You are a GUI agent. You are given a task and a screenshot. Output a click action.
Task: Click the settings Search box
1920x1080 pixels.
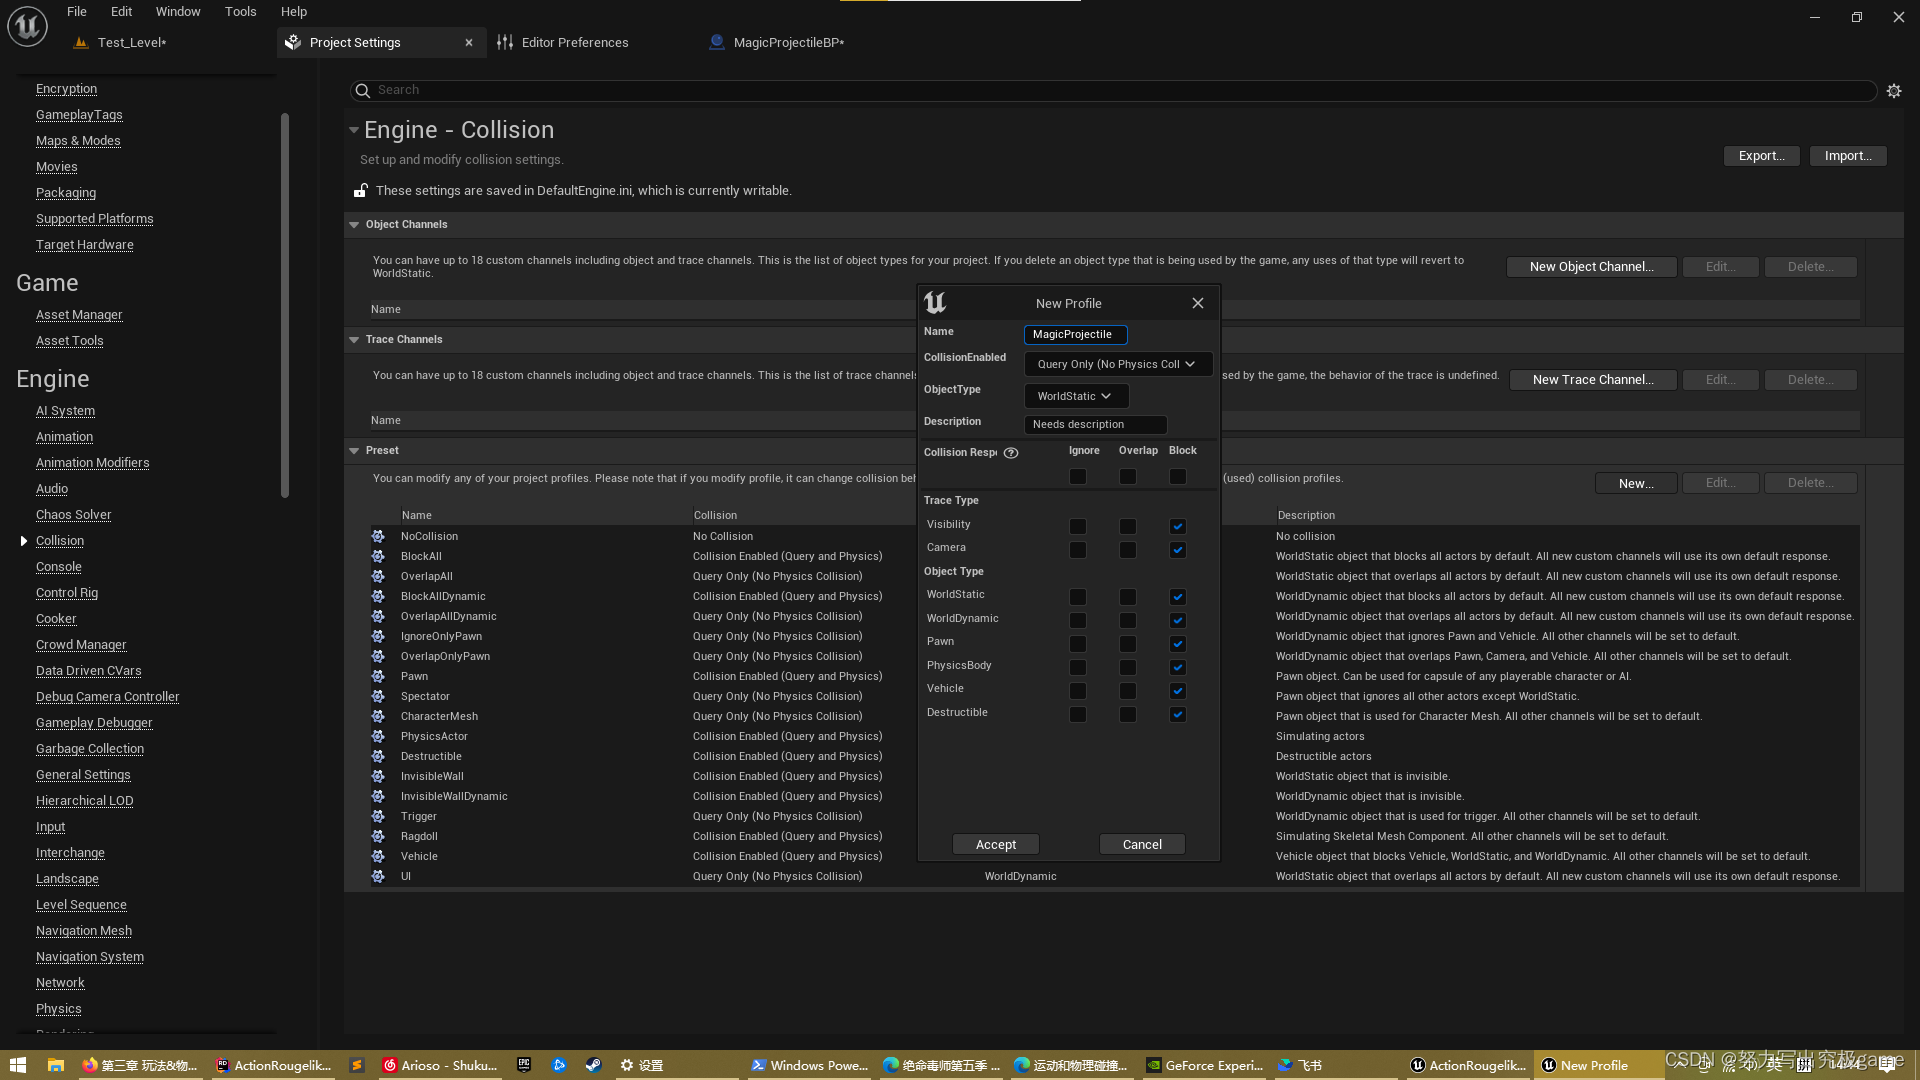(x=1113, y=90)
